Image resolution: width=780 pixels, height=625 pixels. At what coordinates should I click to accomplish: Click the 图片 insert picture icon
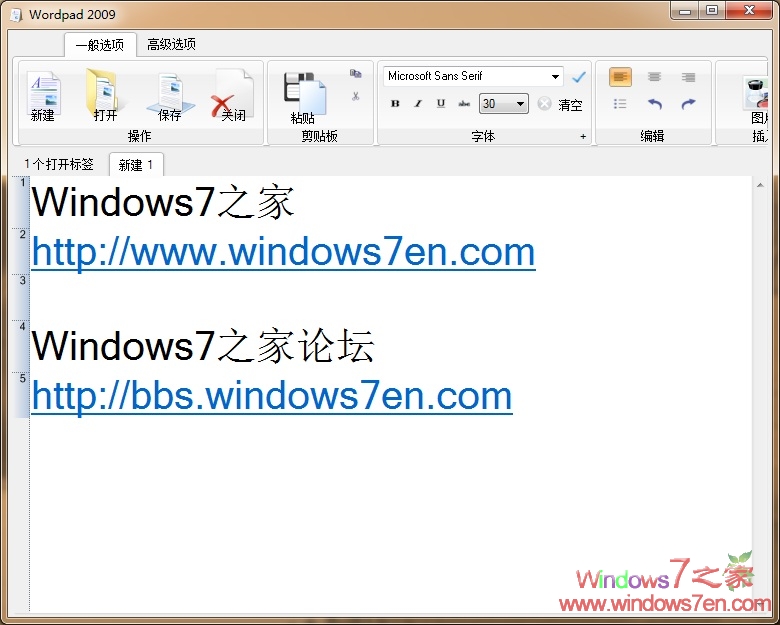[x=756, y=100]
